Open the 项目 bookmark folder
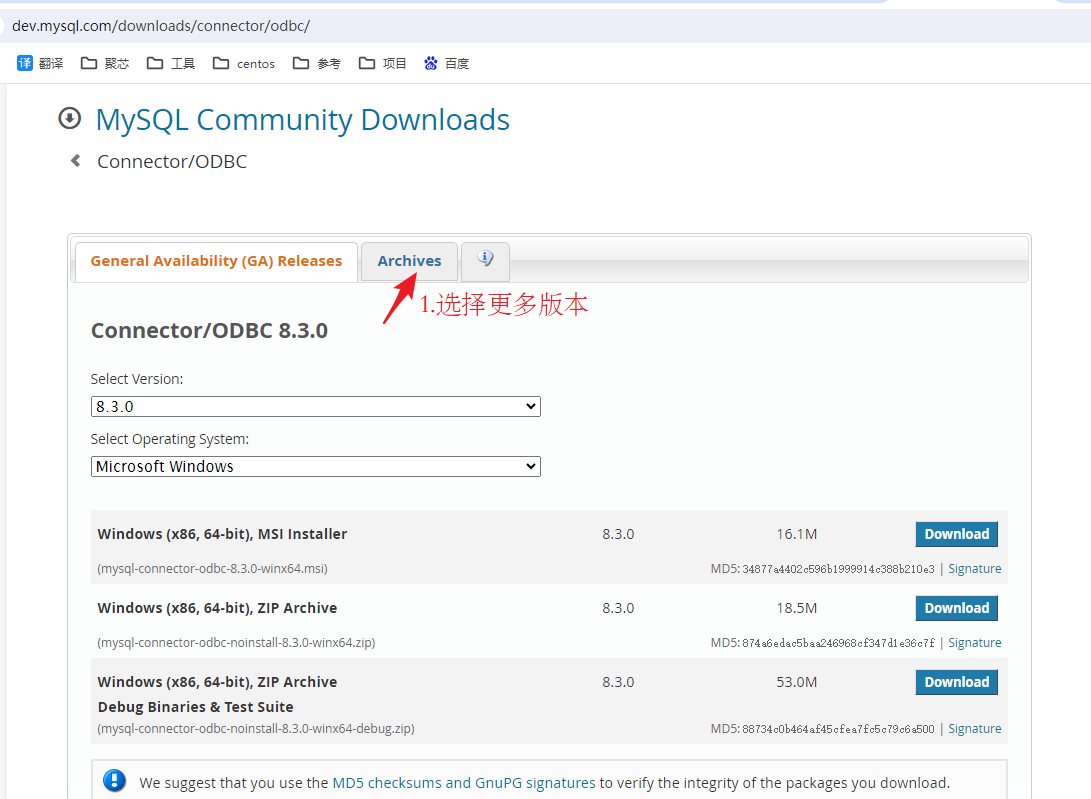The height and width of the screenshot is (799, 1091). pos(383,63)
